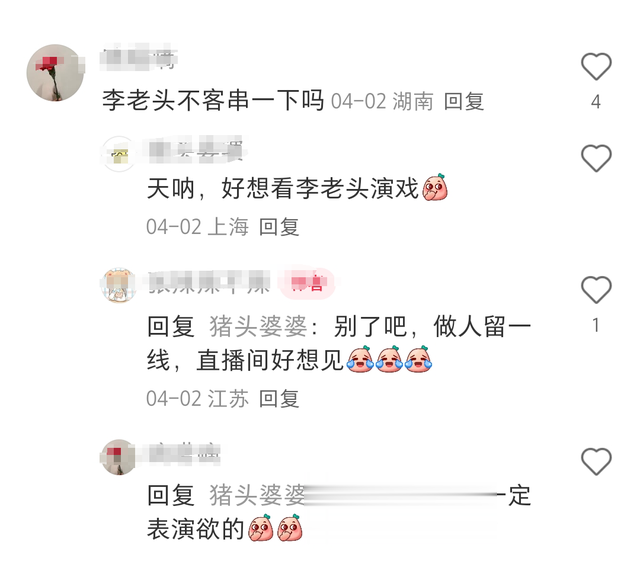Tap the blurred username of the Shanghai replier
Screen dimensions: 640x561
point(196,149)
